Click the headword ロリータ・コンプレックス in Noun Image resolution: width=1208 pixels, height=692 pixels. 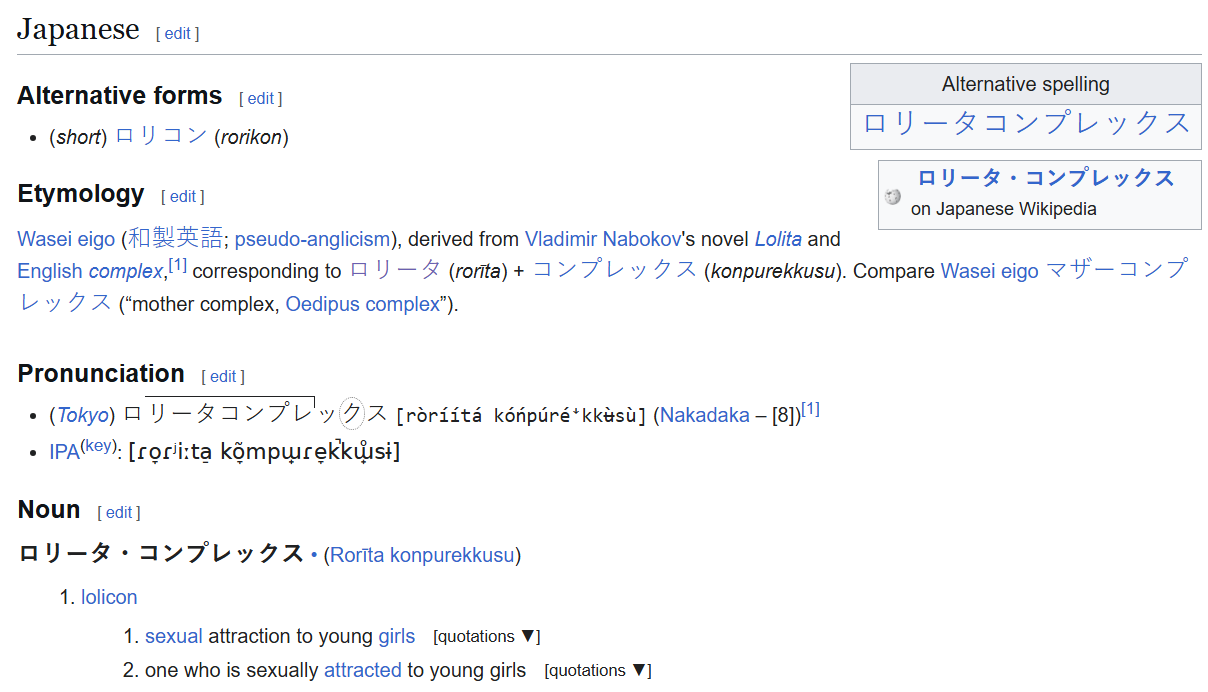coord(161,554)
